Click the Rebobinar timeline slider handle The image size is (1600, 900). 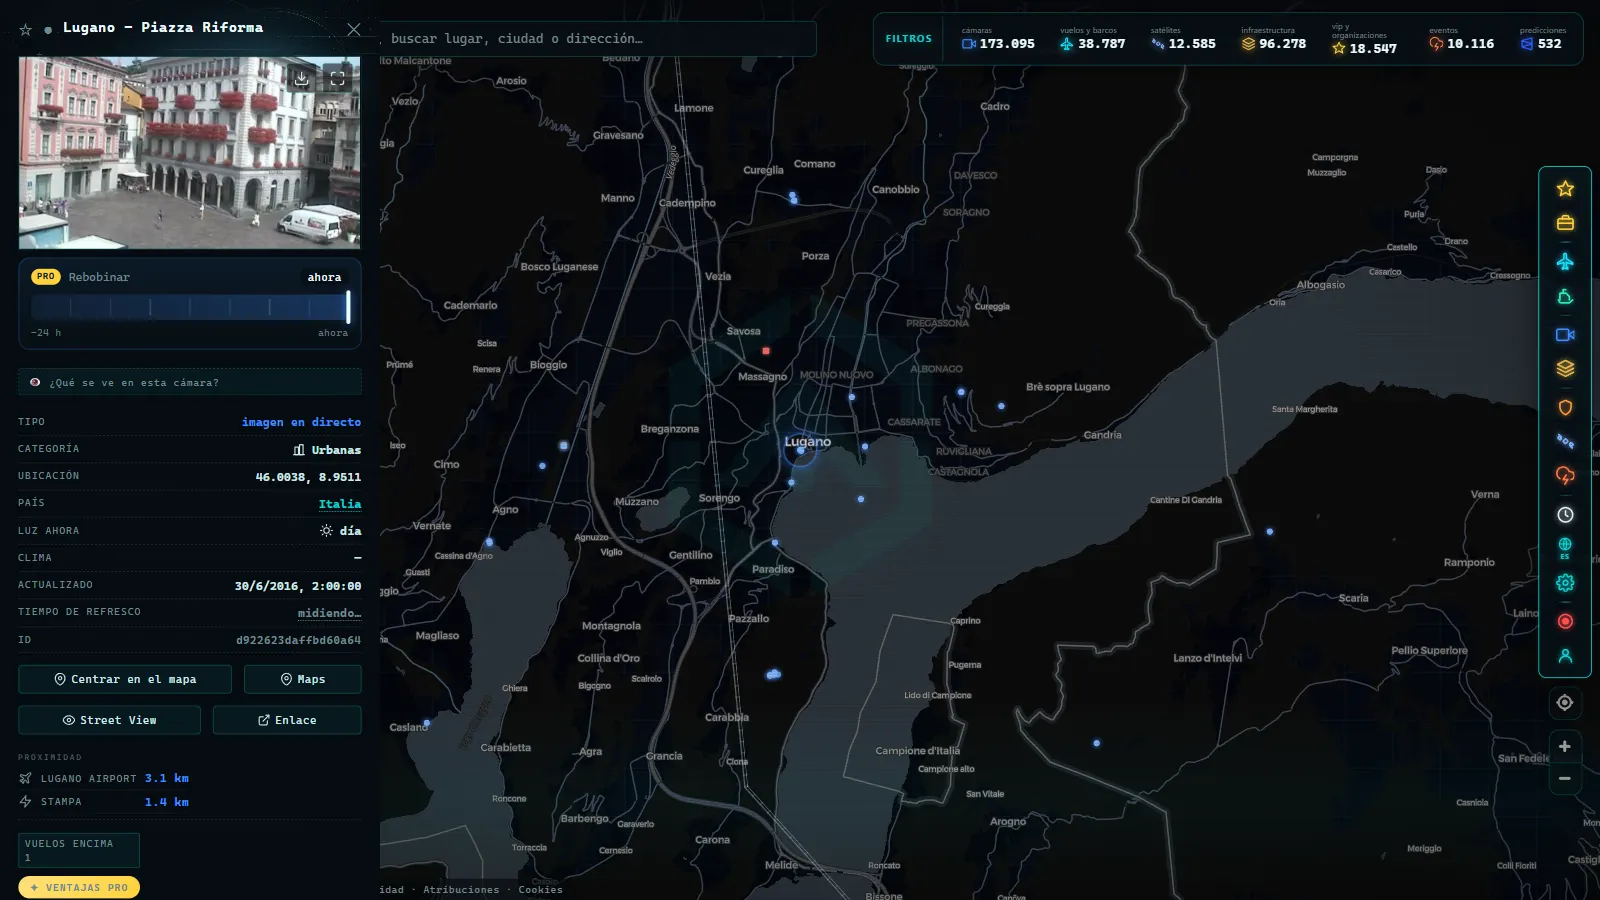[x=348, y=307]
